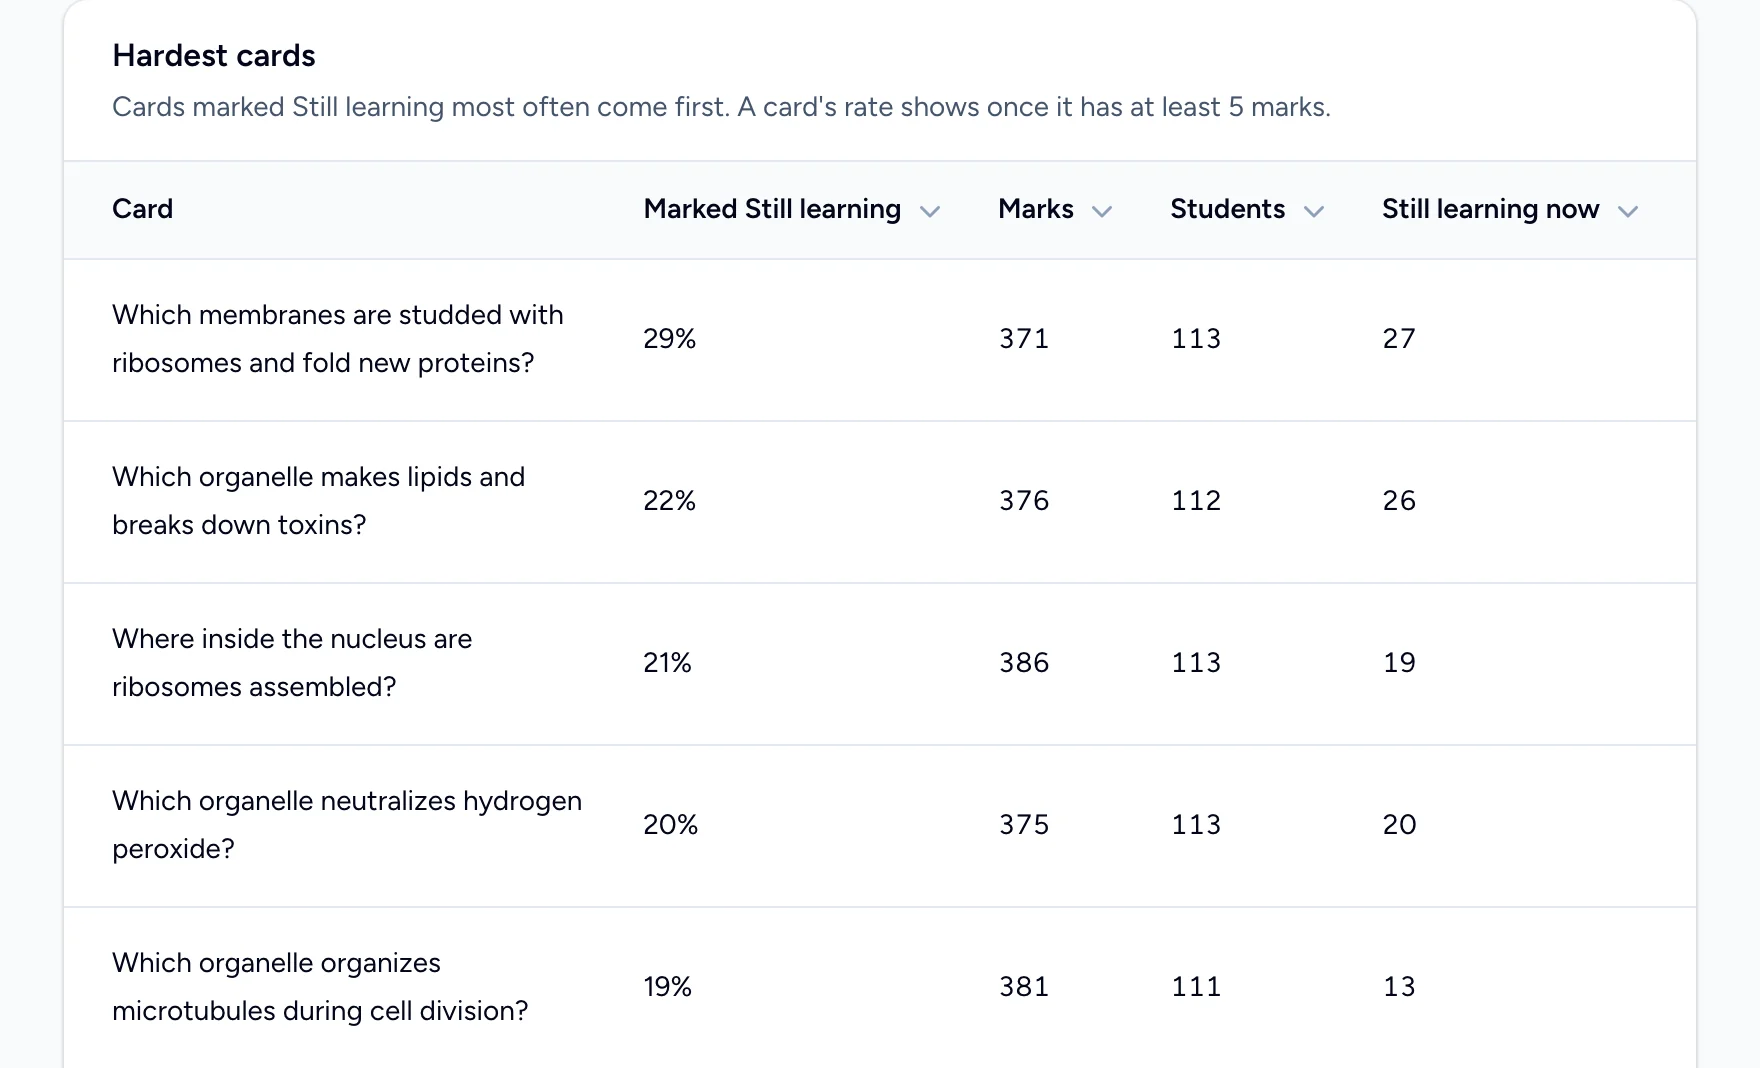
Task: Sort table by Marks header text
Action: click(x=1036, y=209)
